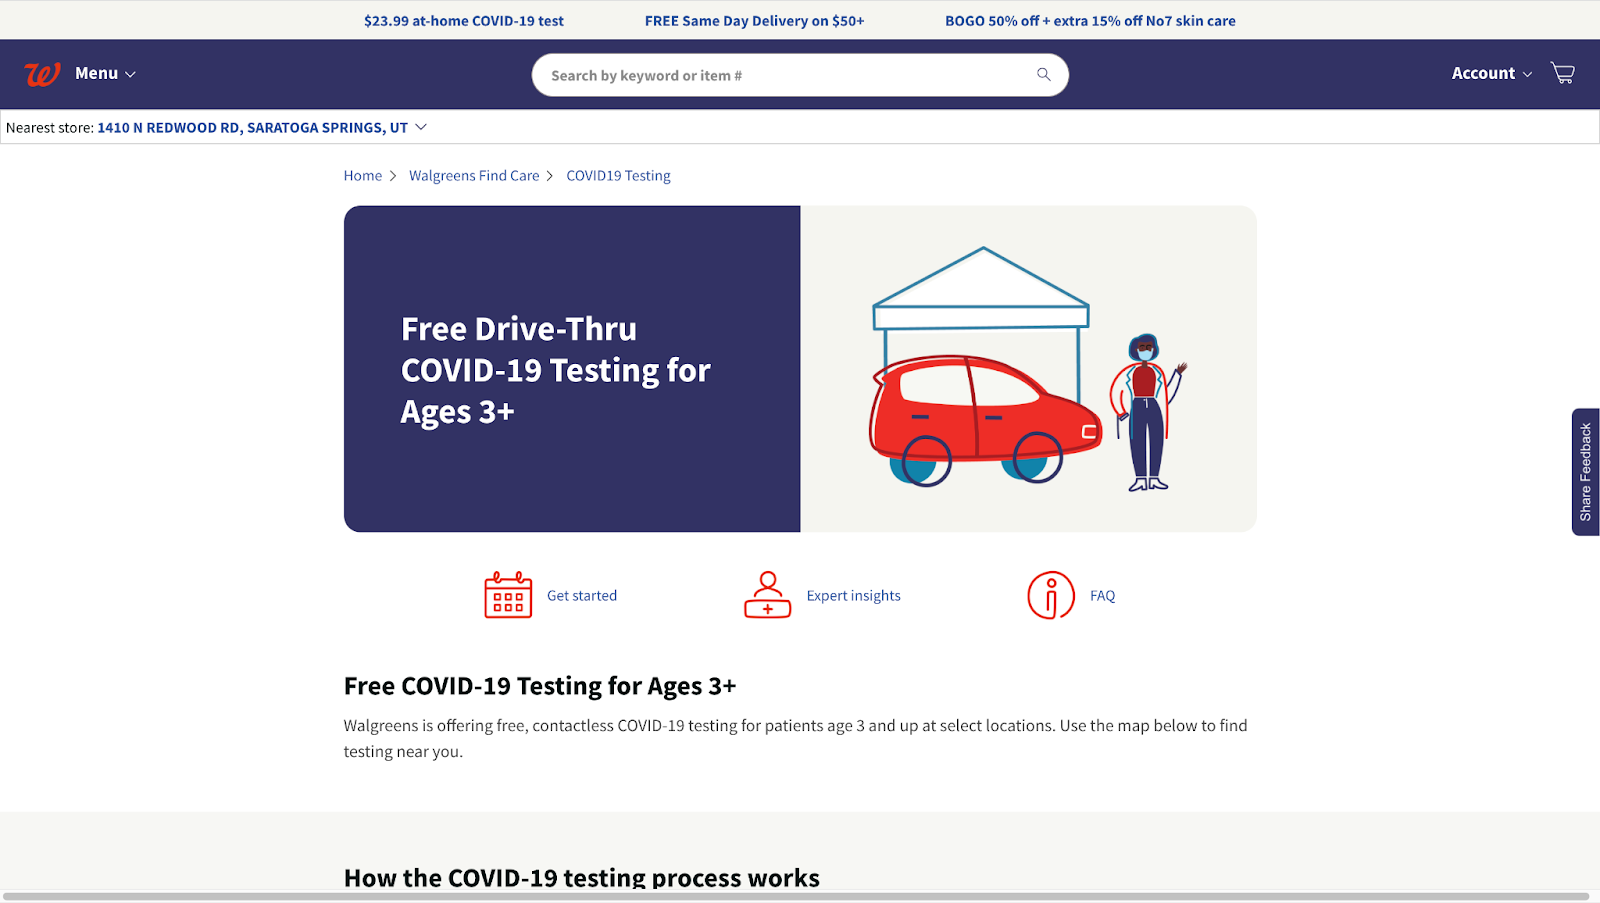Click the 'Walgreens is offering free, contactless' paragraph
1600x903 pixels.
[x=796, y=738]
